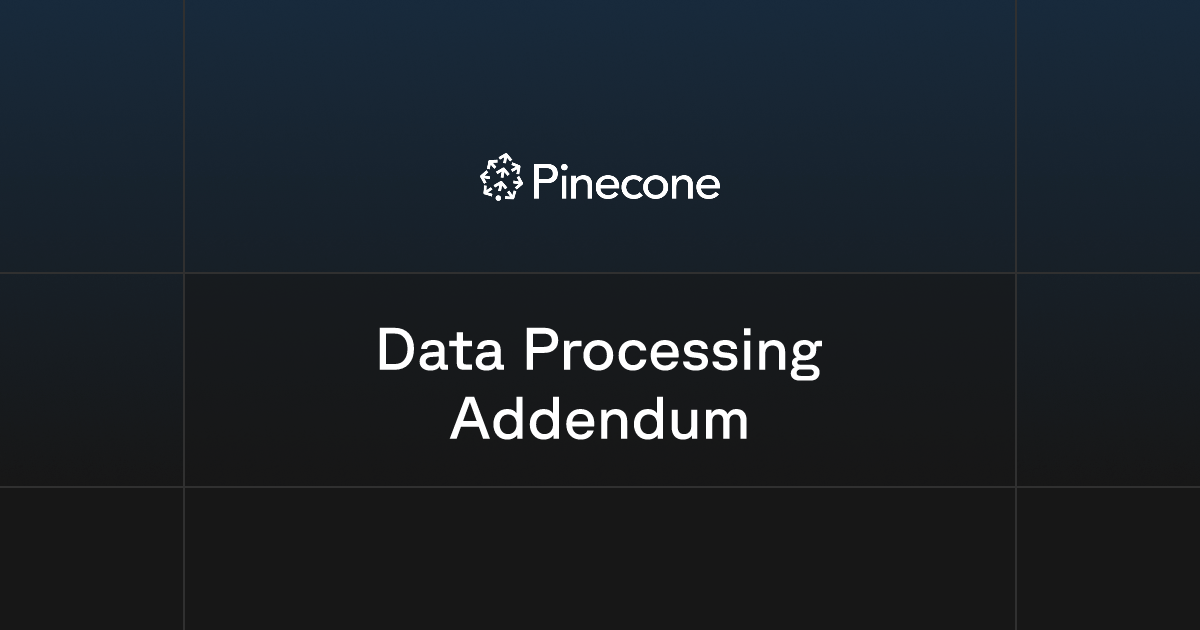Click the empty panel left of the title
1200x630 pixels.
pos(91,380)
